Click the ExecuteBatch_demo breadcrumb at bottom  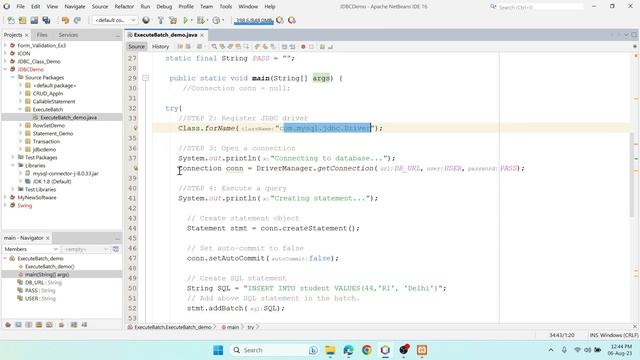pos(172,327)
